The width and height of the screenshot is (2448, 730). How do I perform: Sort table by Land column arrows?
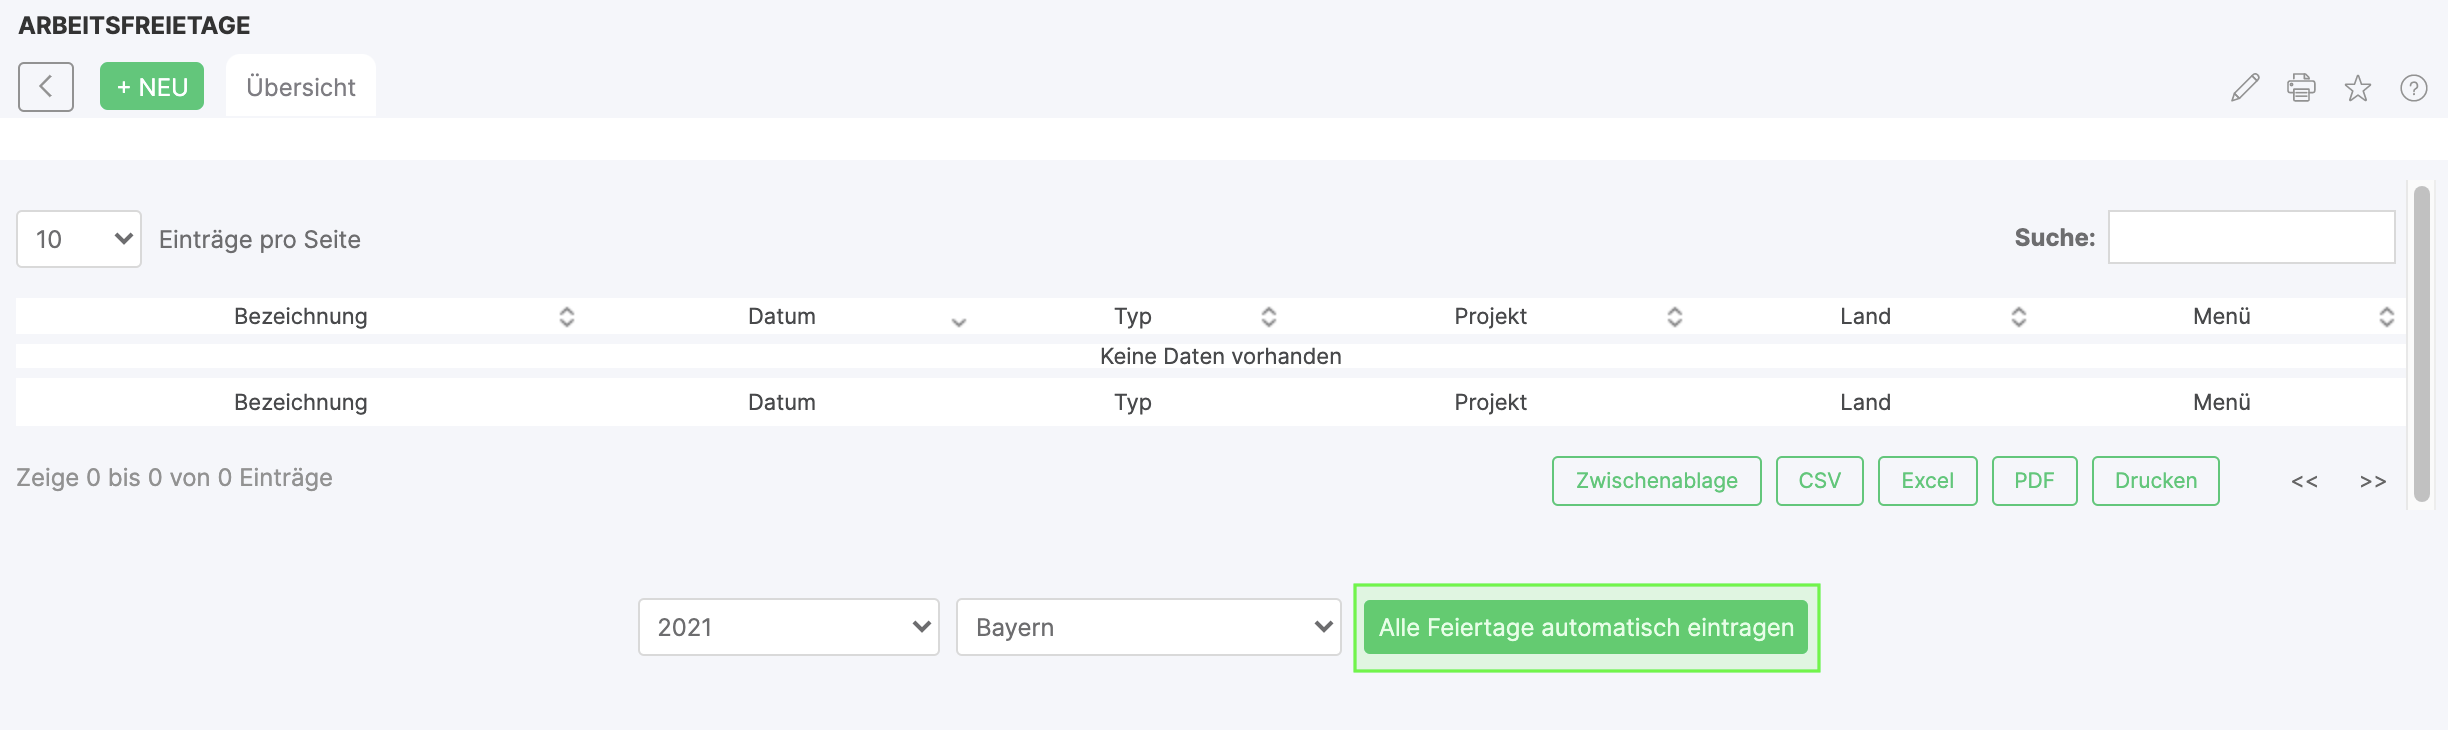[2019, 317]
